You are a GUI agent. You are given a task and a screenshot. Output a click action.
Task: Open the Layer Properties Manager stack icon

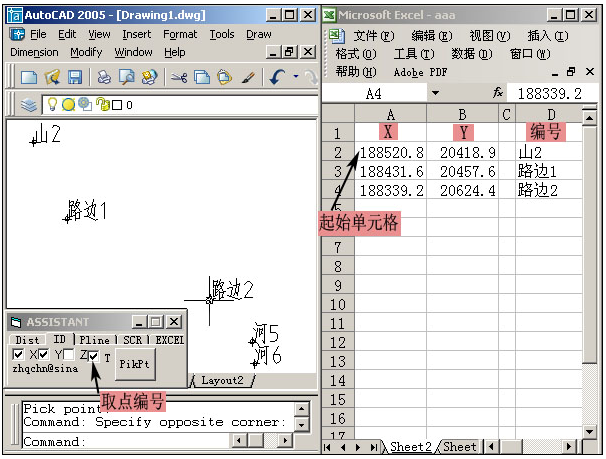[x=28, y=105]
